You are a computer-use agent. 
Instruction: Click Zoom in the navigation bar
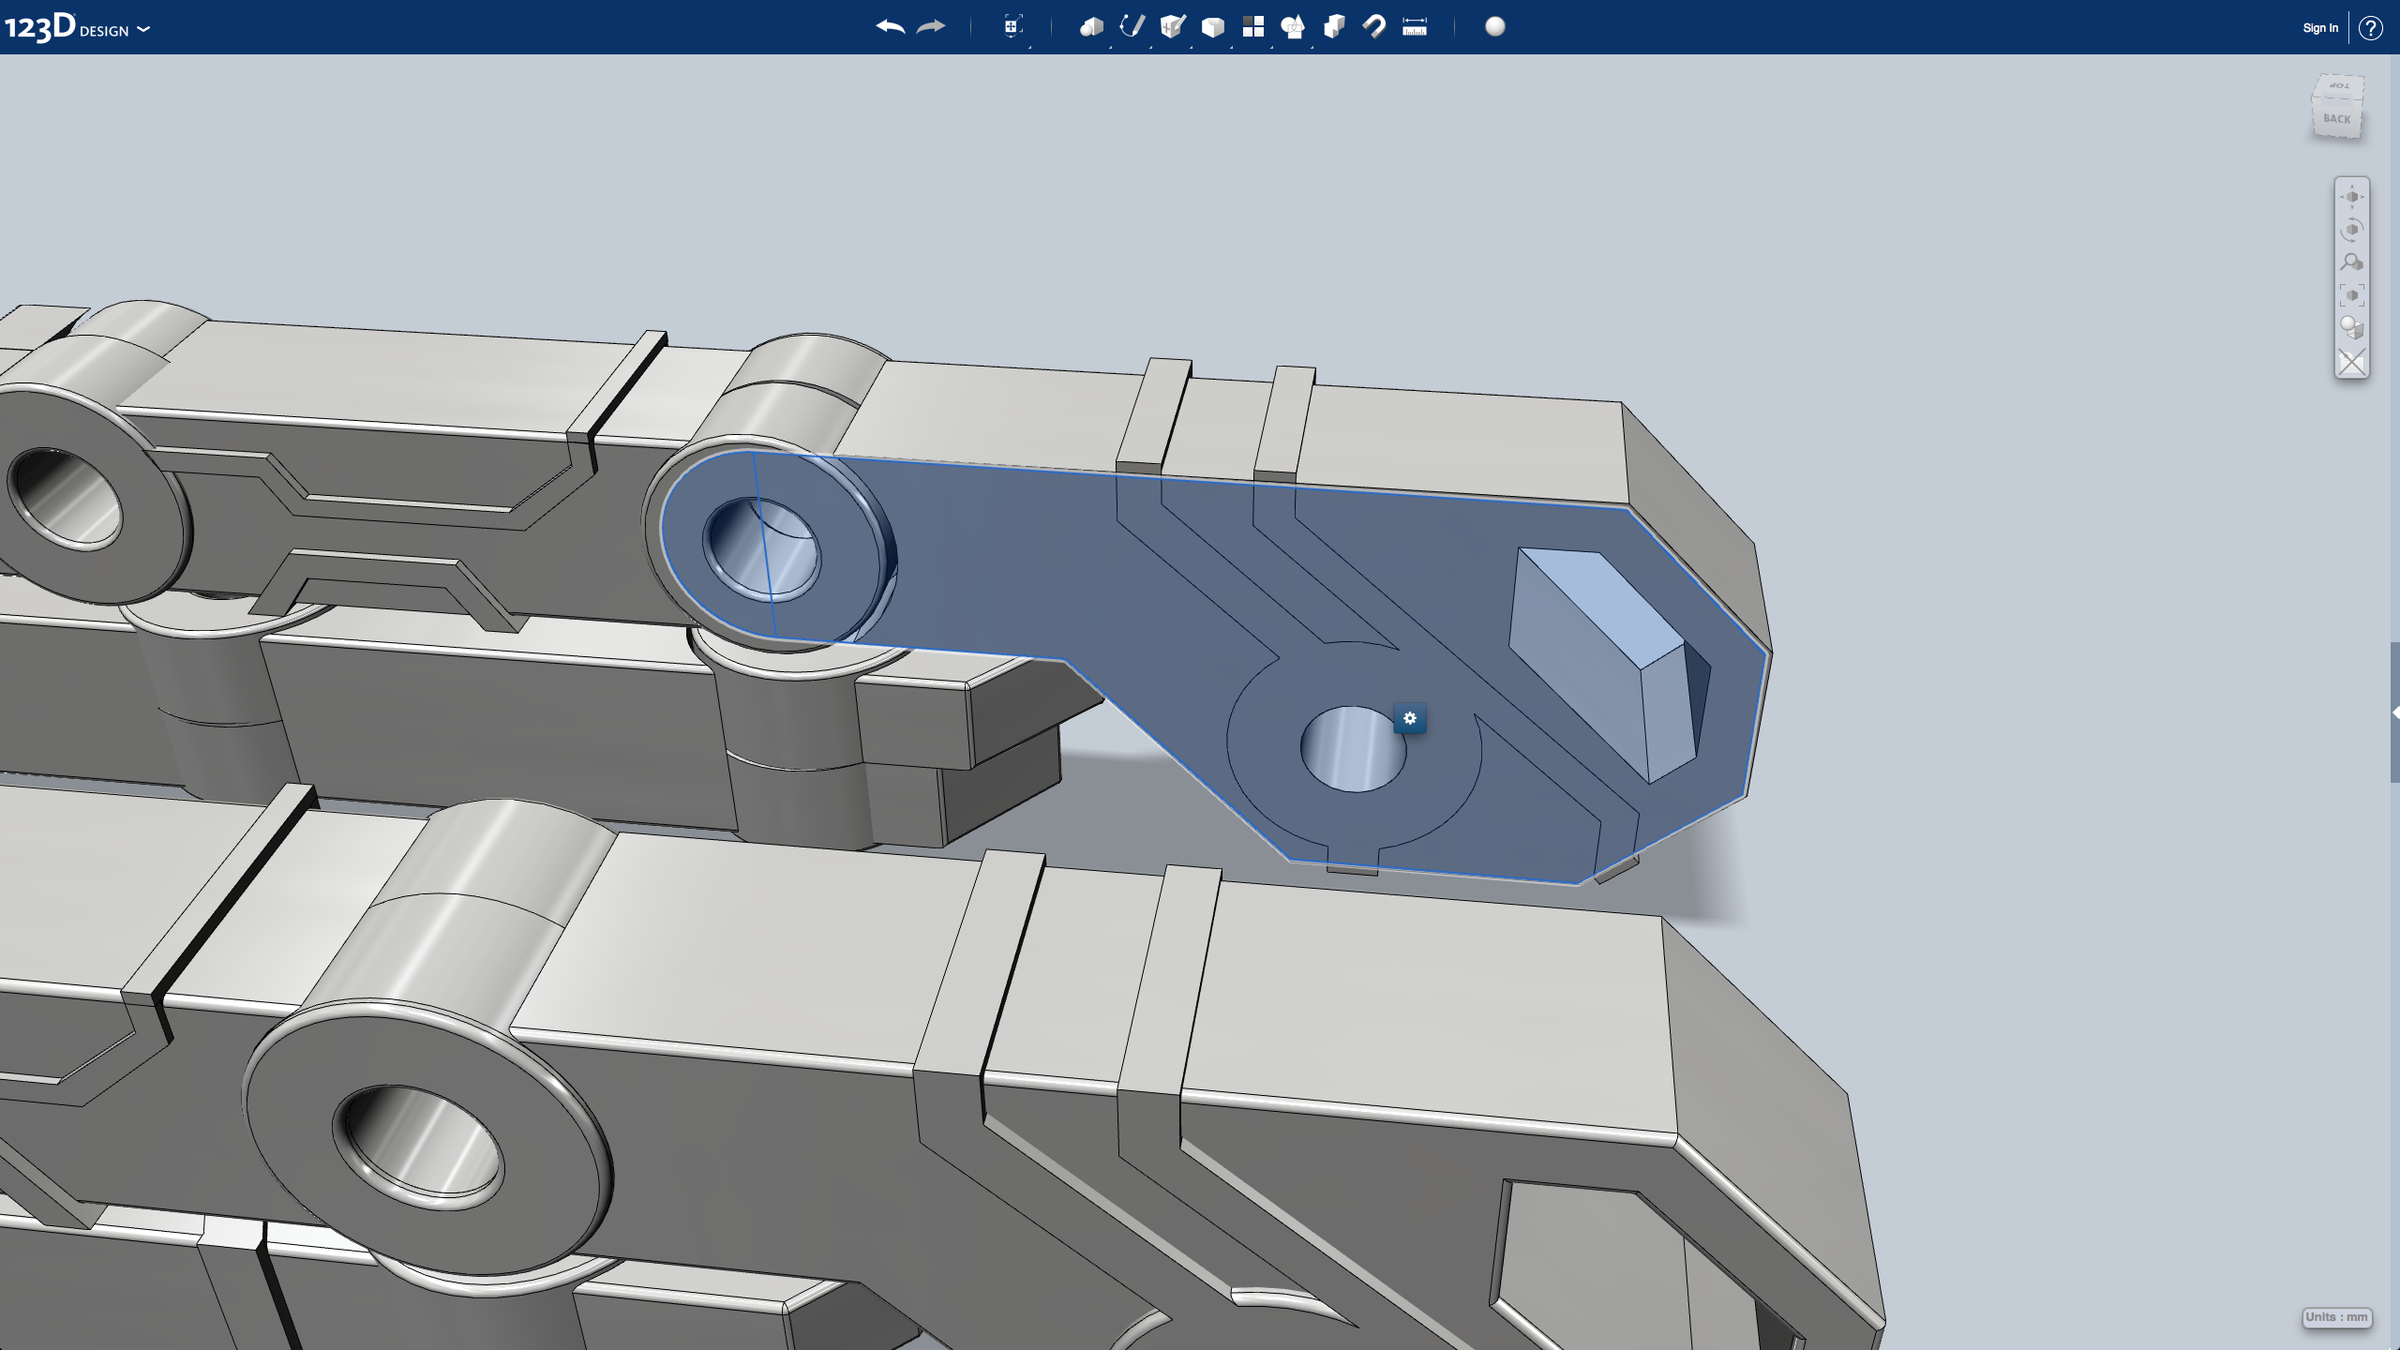point(2352,262)
